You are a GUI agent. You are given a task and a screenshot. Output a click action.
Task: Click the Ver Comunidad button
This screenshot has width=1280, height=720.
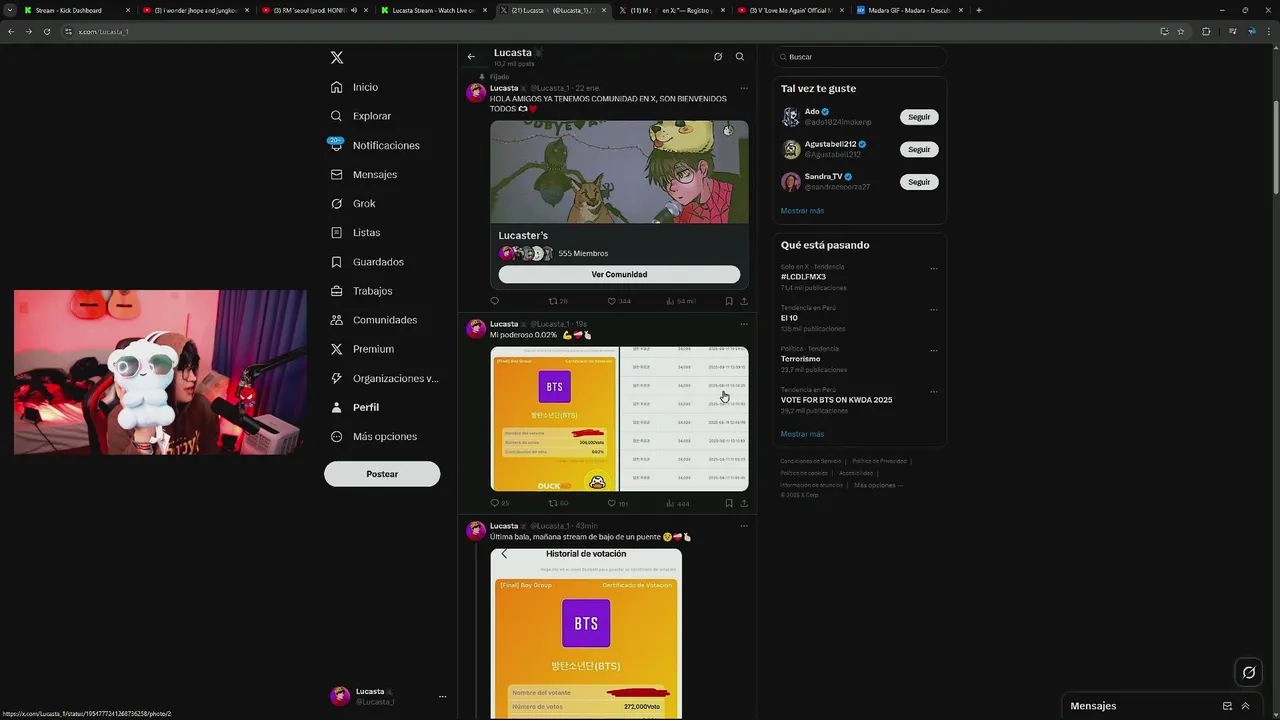[x=619, y=274]
